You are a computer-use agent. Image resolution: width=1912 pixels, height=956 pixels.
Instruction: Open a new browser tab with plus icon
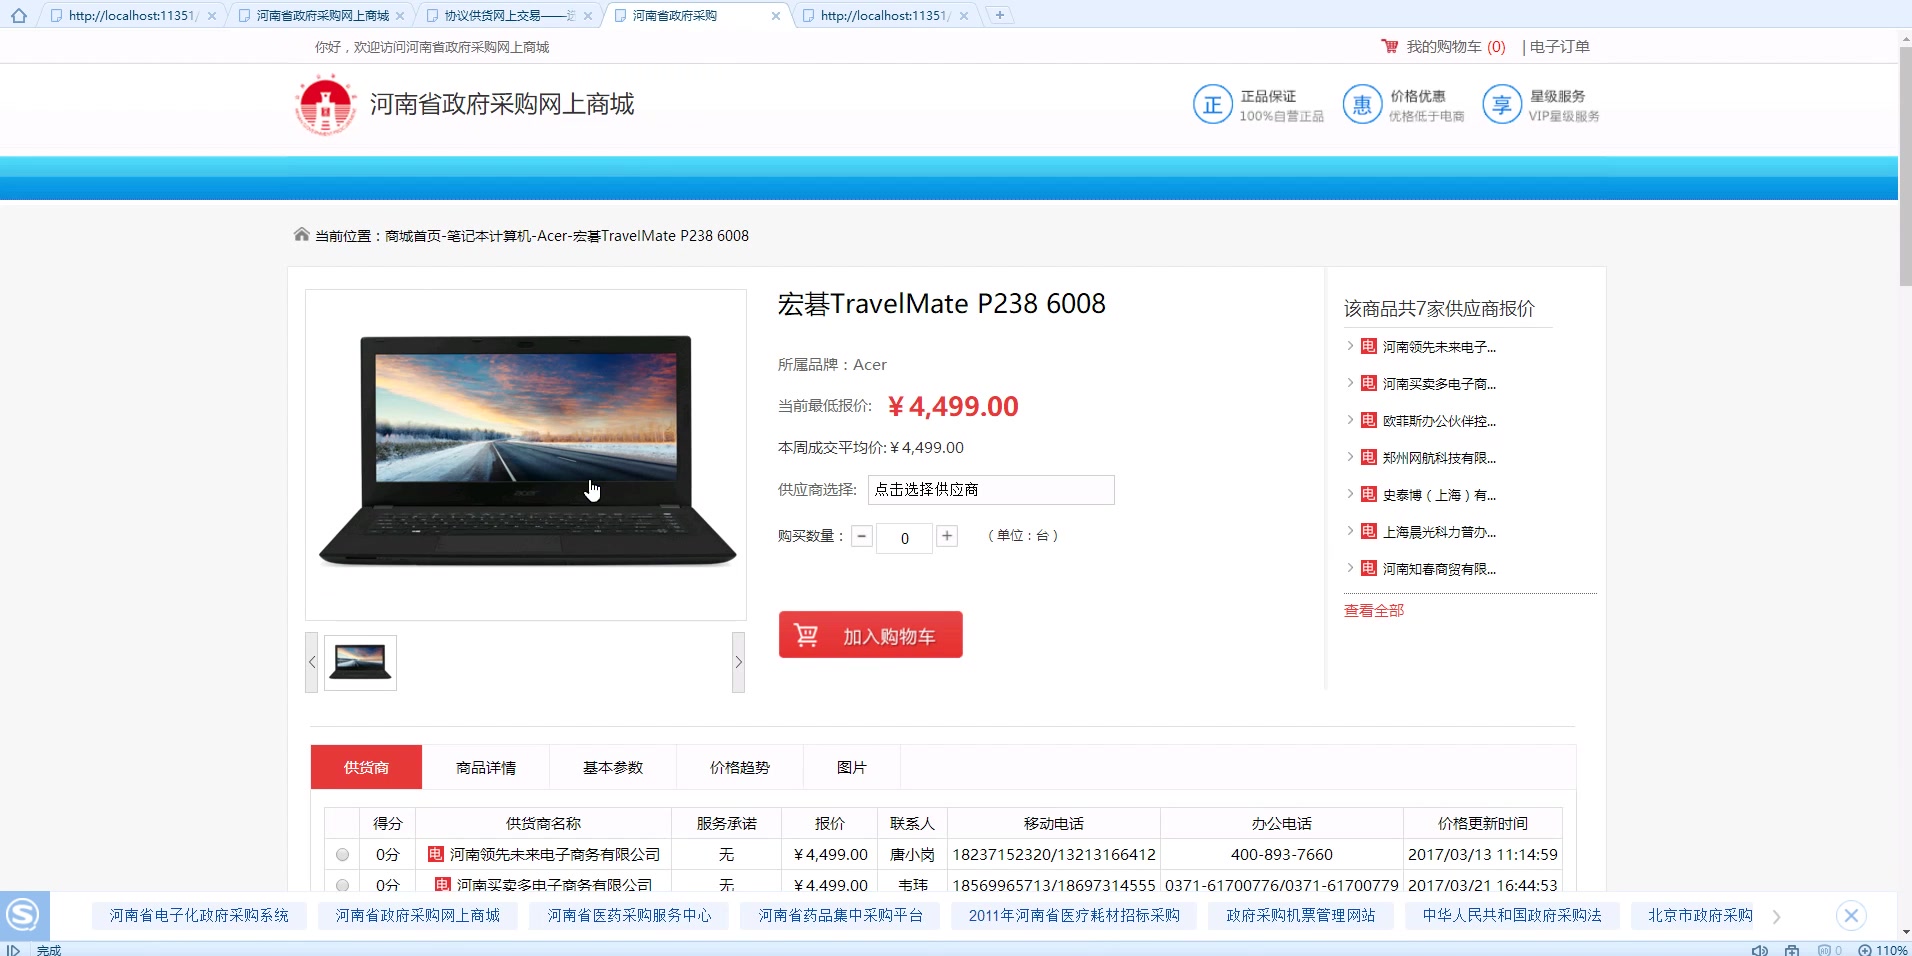[999, 15]
